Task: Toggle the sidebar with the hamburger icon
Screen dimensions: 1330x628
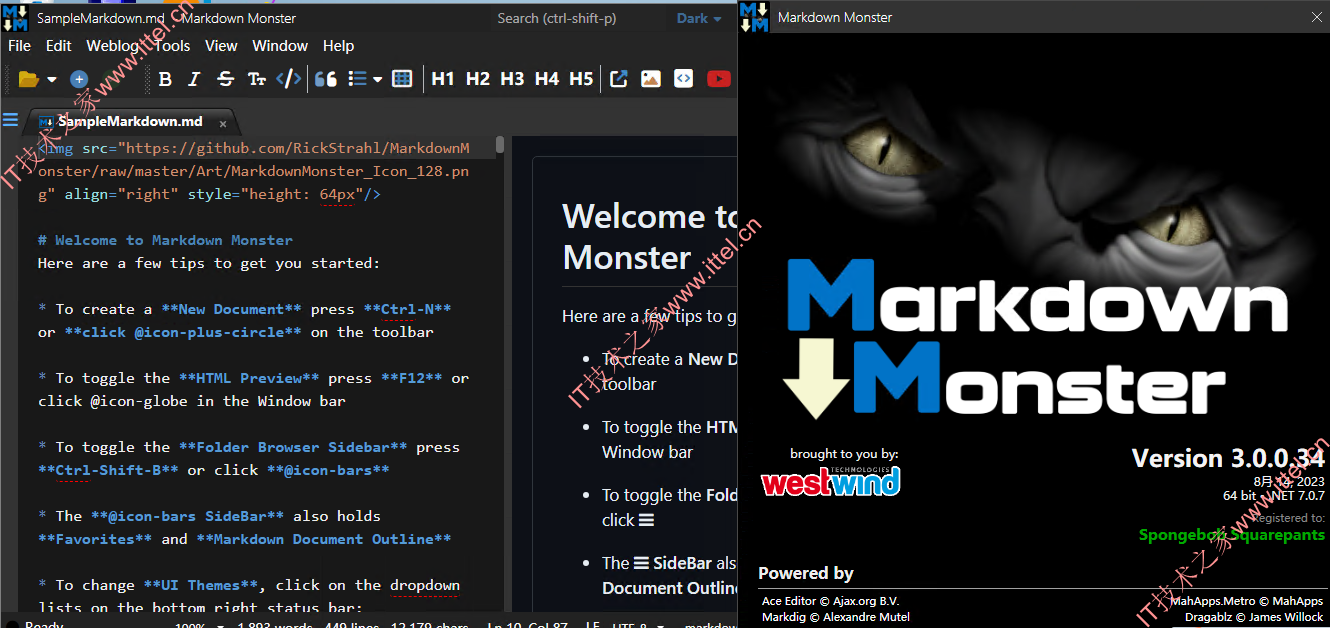Action: pyautogui.click(x=11, y=121)
